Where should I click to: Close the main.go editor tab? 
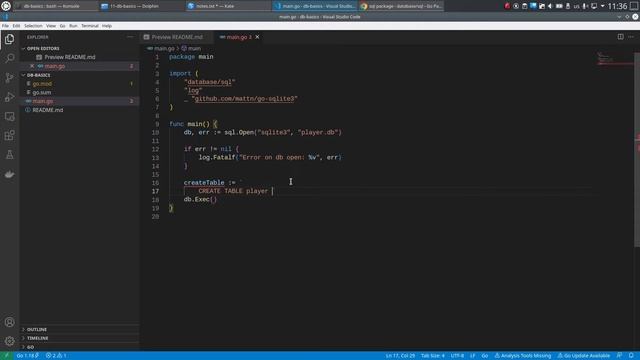[257, 37]
